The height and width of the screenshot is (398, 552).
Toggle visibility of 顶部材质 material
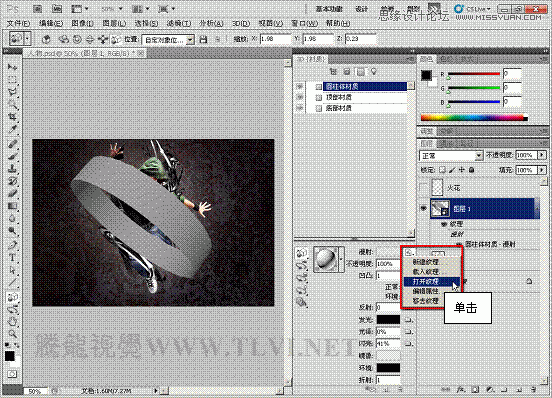(300, 97)
